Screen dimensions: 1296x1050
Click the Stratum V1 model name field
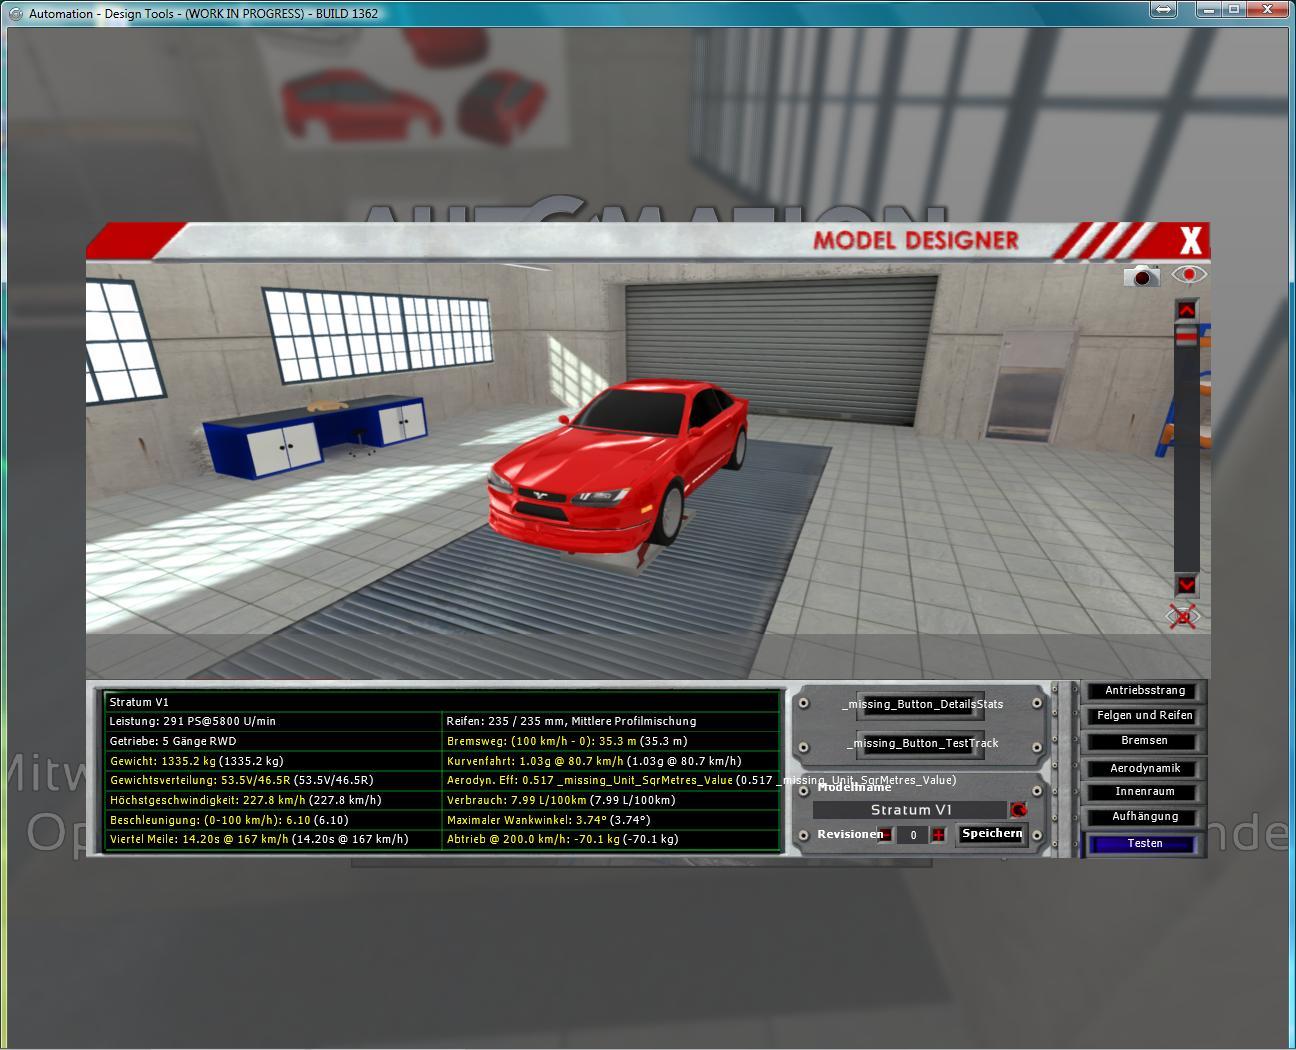point(910,810)
